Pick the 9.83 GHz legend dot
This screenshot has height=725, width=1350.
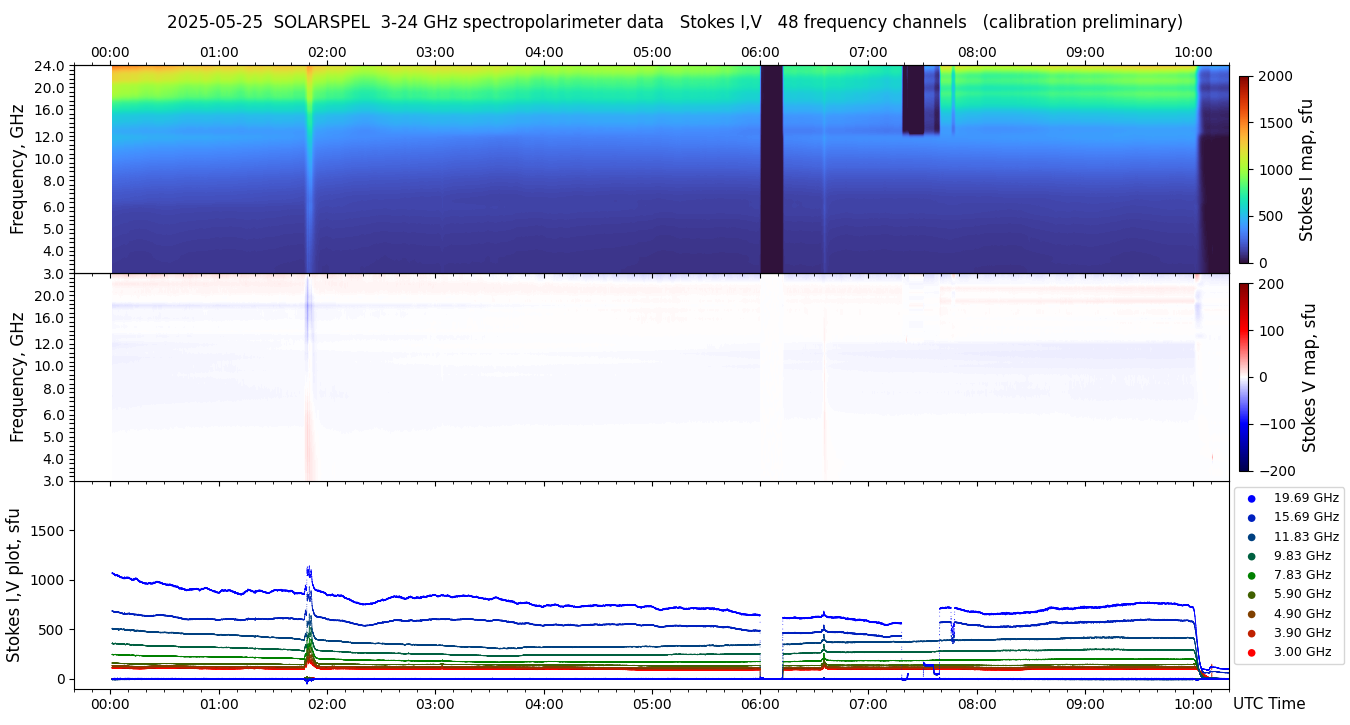1251,556
